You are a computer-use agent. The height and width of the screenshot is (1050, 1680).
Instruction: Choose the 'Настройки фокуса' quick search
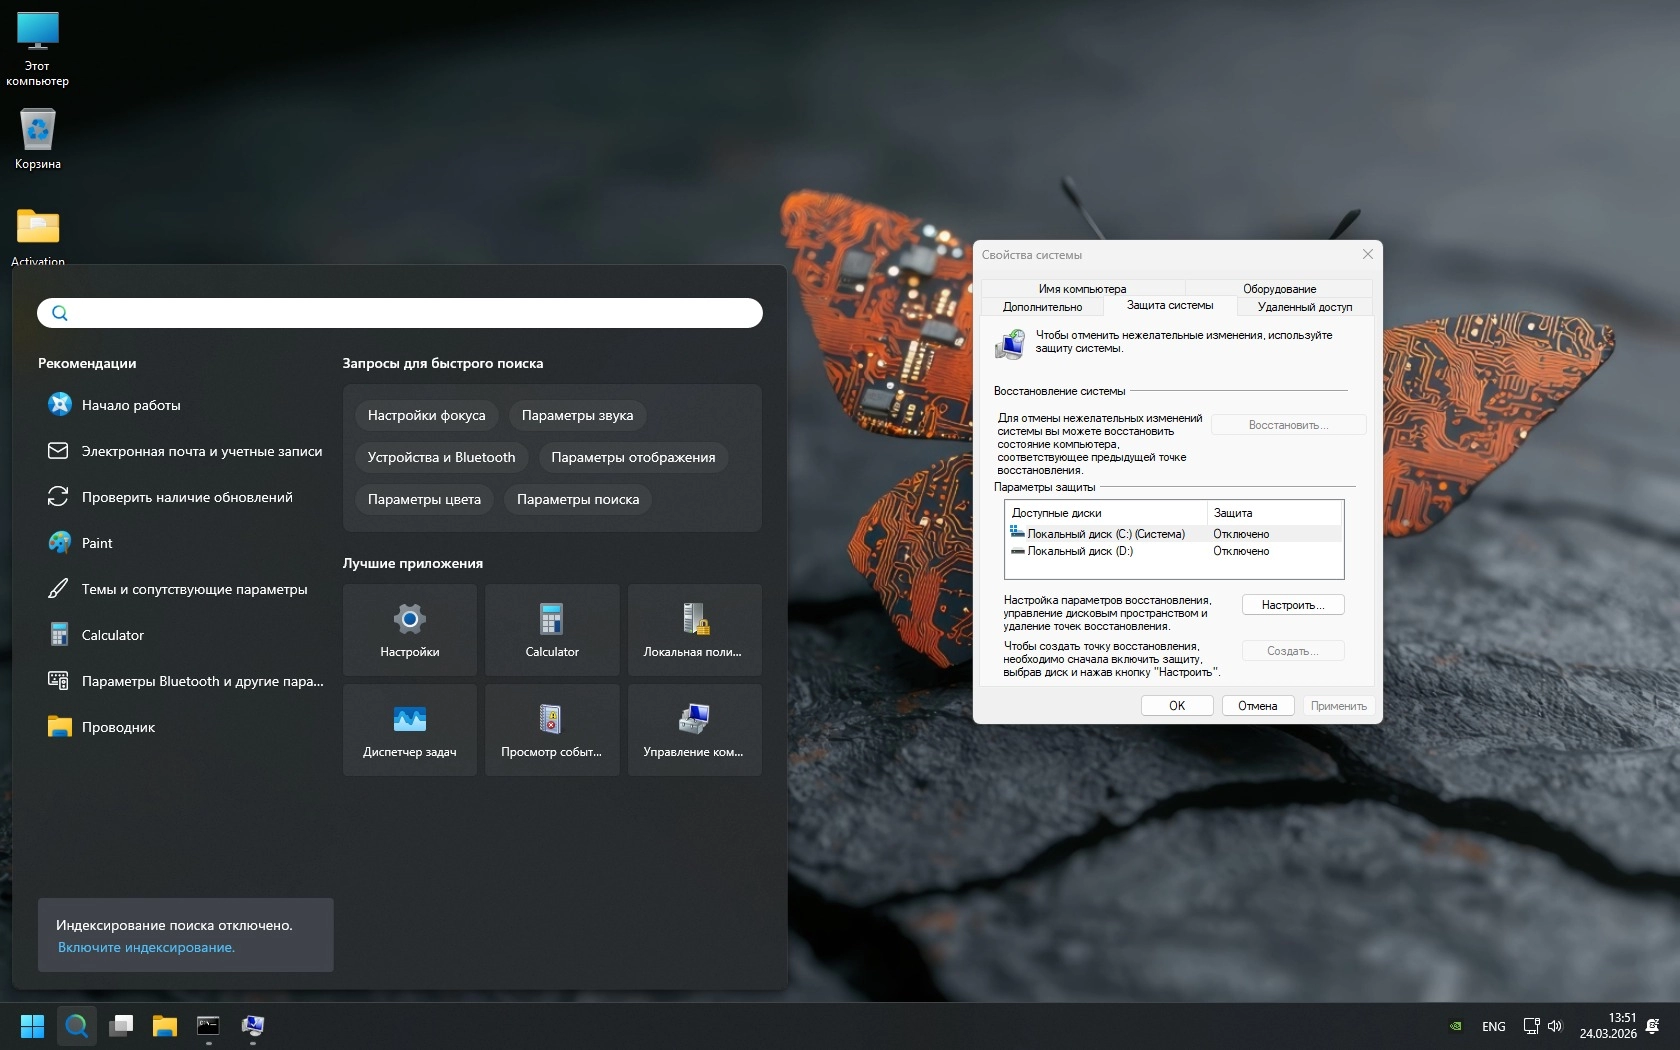(x=427, y=415)
